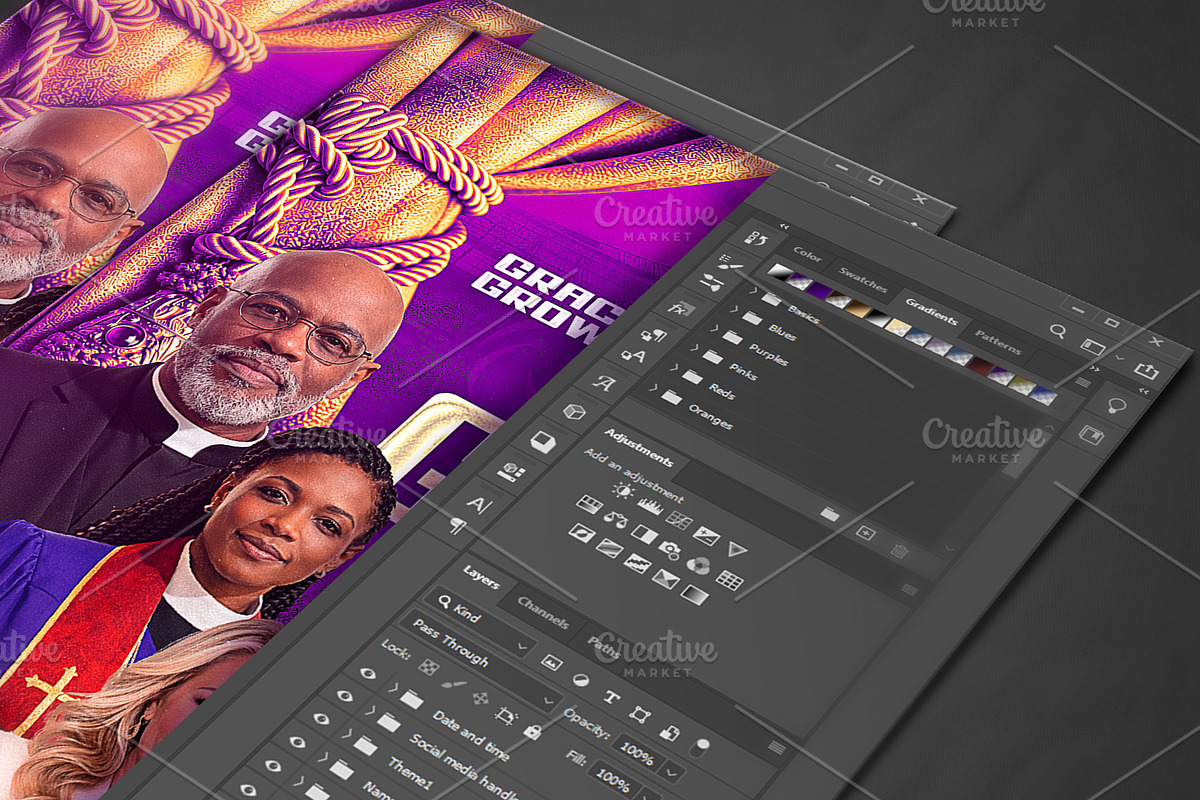
Task: Add a Levels adjustment
Action: click(x=650, y=506)
